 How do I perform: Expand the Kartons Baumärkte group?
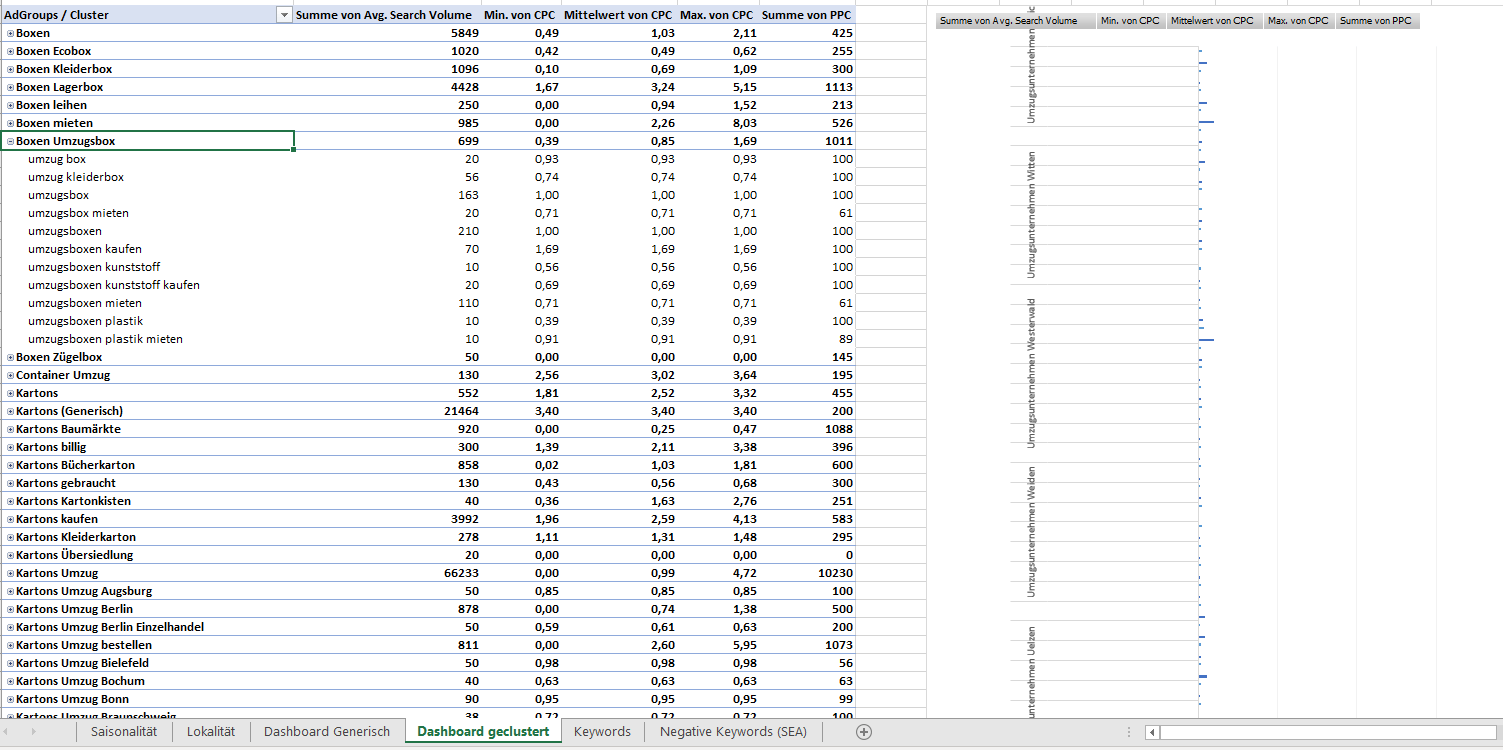10,430
